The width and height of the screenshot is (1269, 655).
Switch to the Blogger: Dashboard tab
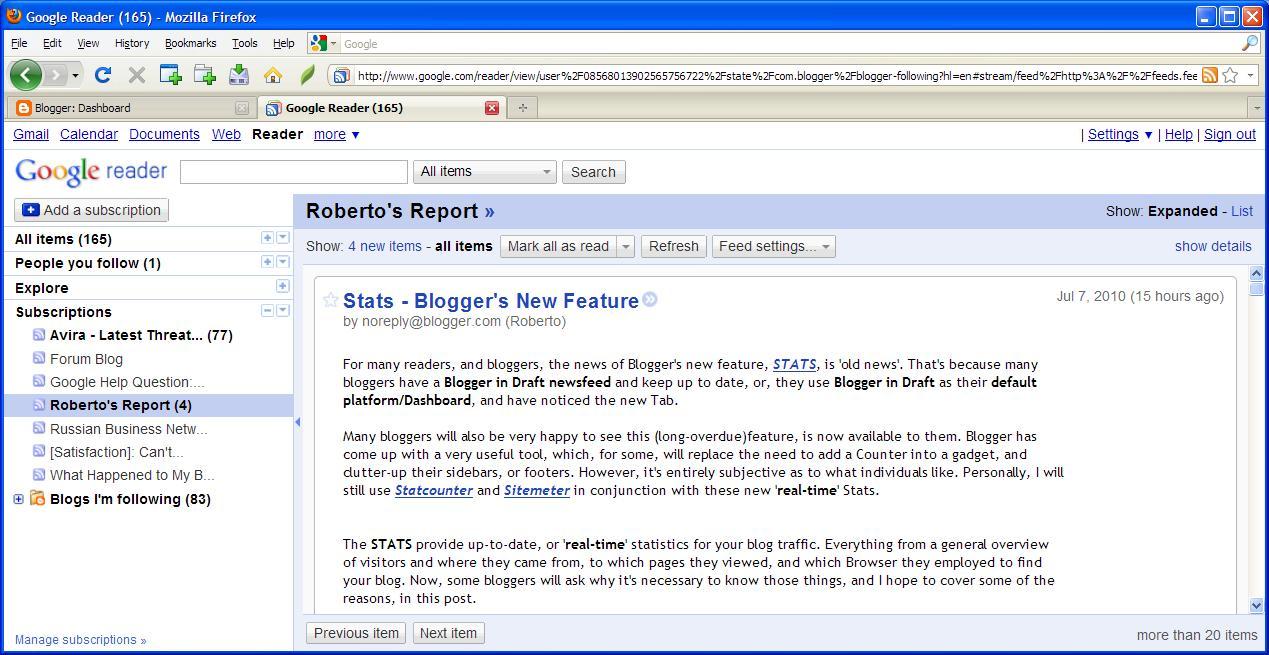coord(131,108)
